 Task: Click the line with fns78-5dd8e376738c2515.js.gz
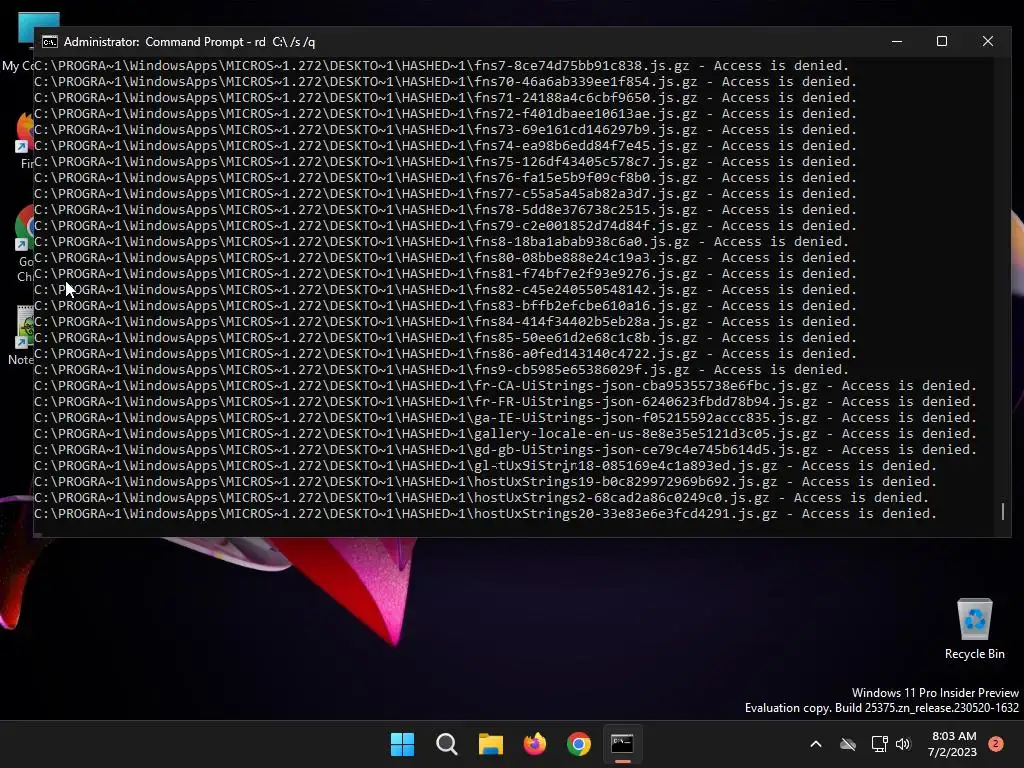(445, 210)
